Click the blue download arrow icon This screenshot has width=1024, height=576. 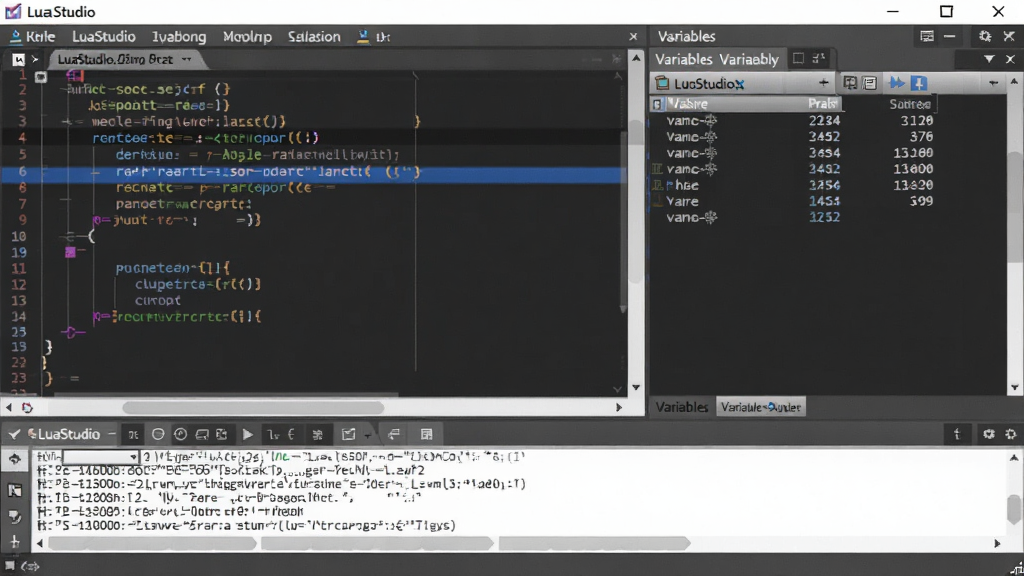(x=919, y=83)
